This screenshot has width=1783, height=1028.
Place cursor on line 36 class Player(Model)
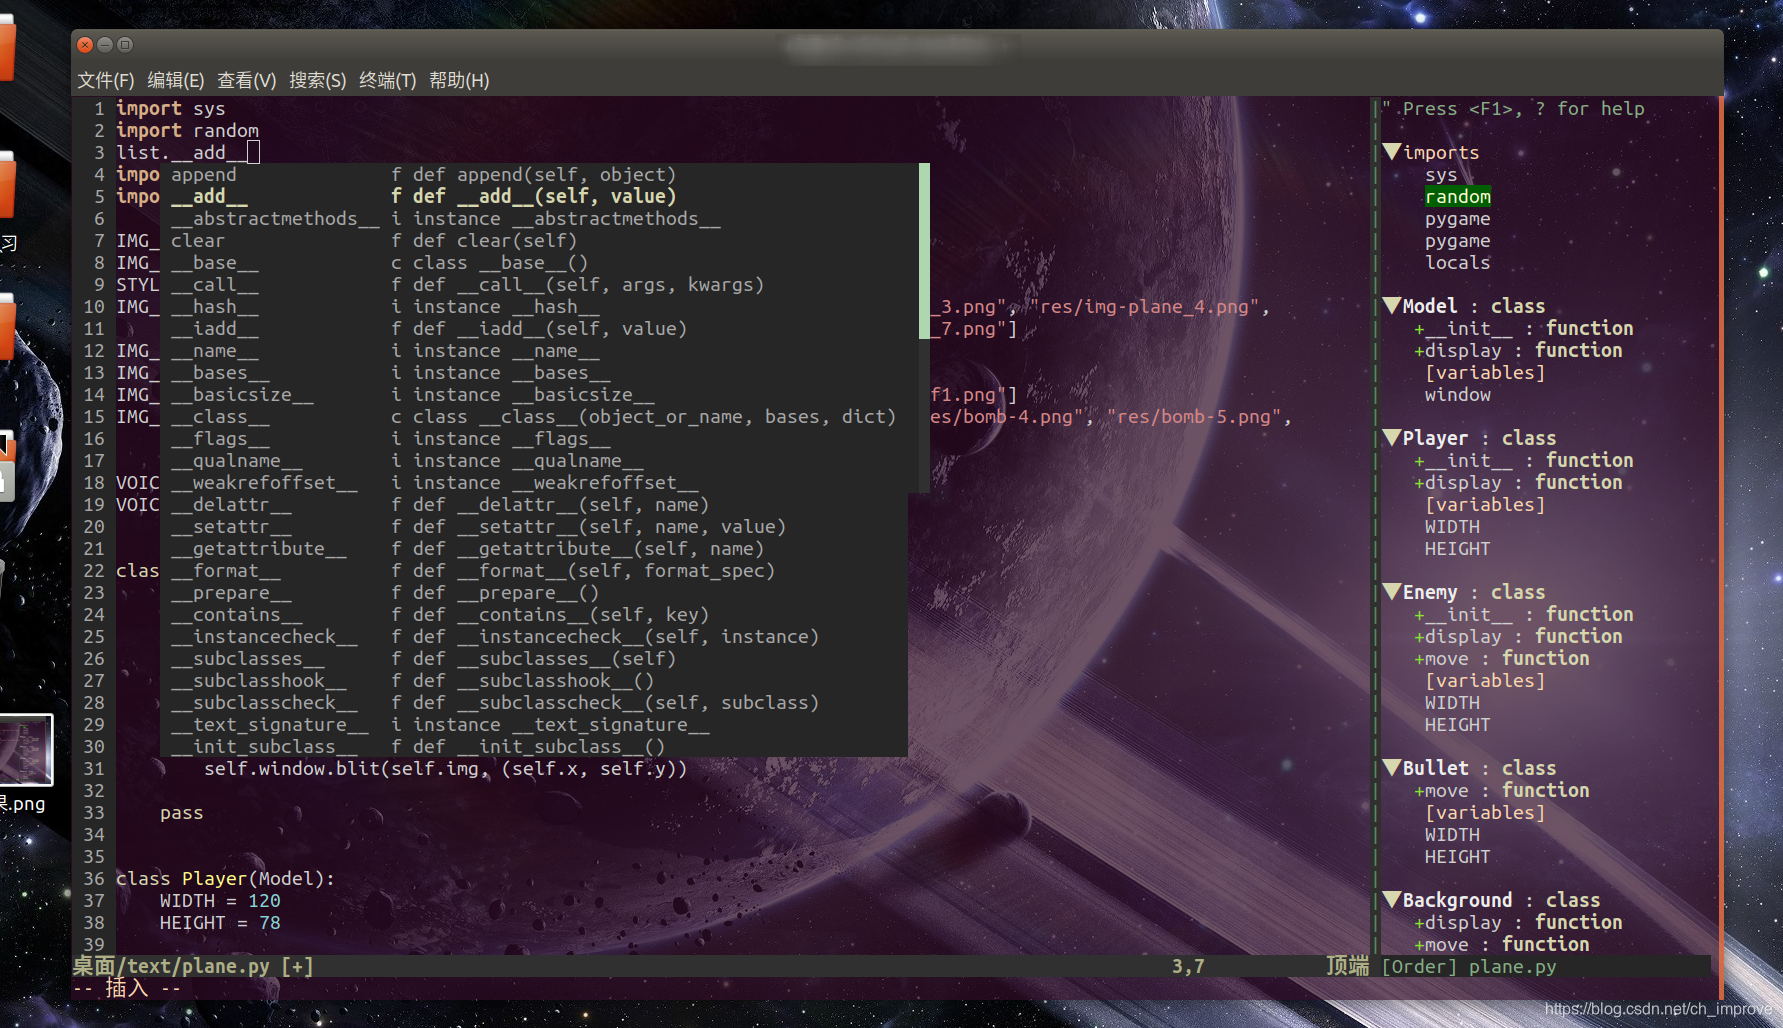click(225, 878)
